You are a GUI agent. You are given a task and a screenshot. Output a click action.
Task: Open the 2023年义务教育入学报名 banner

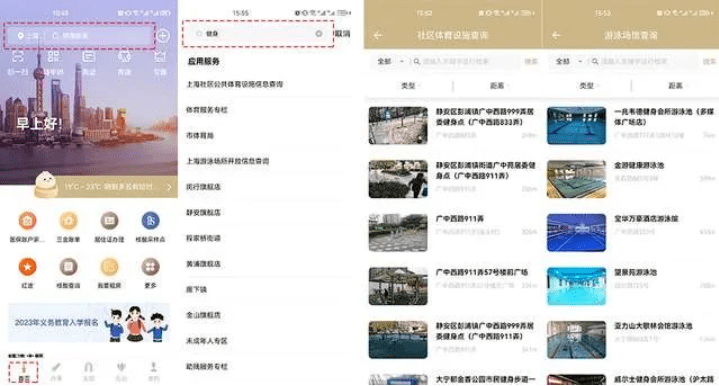click(x=89, y=323)
